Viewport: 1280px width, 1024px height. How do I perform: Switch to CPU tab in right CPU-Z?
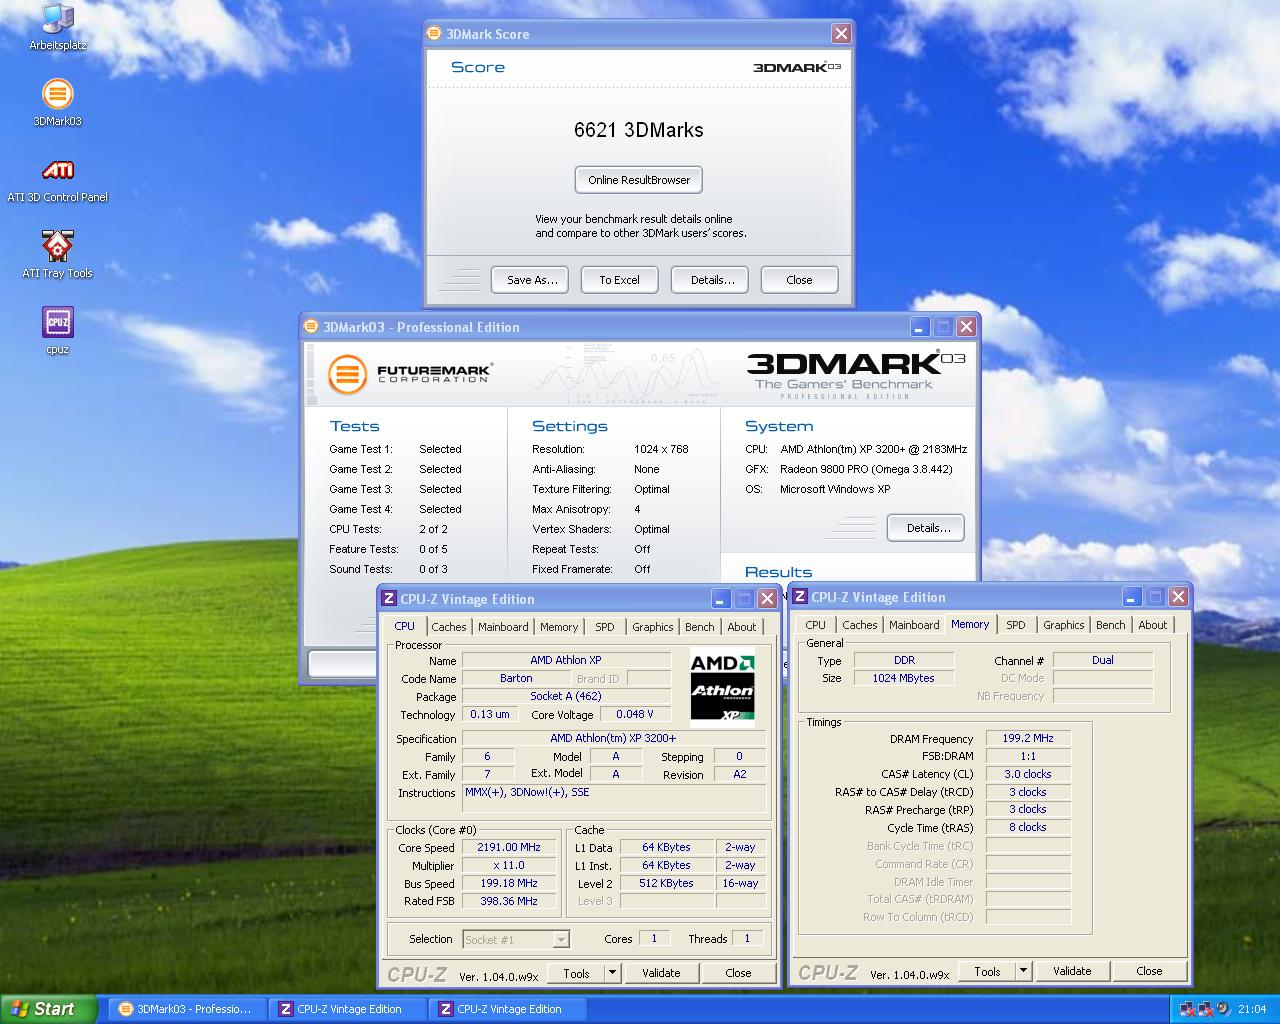(x=816, y=625)
